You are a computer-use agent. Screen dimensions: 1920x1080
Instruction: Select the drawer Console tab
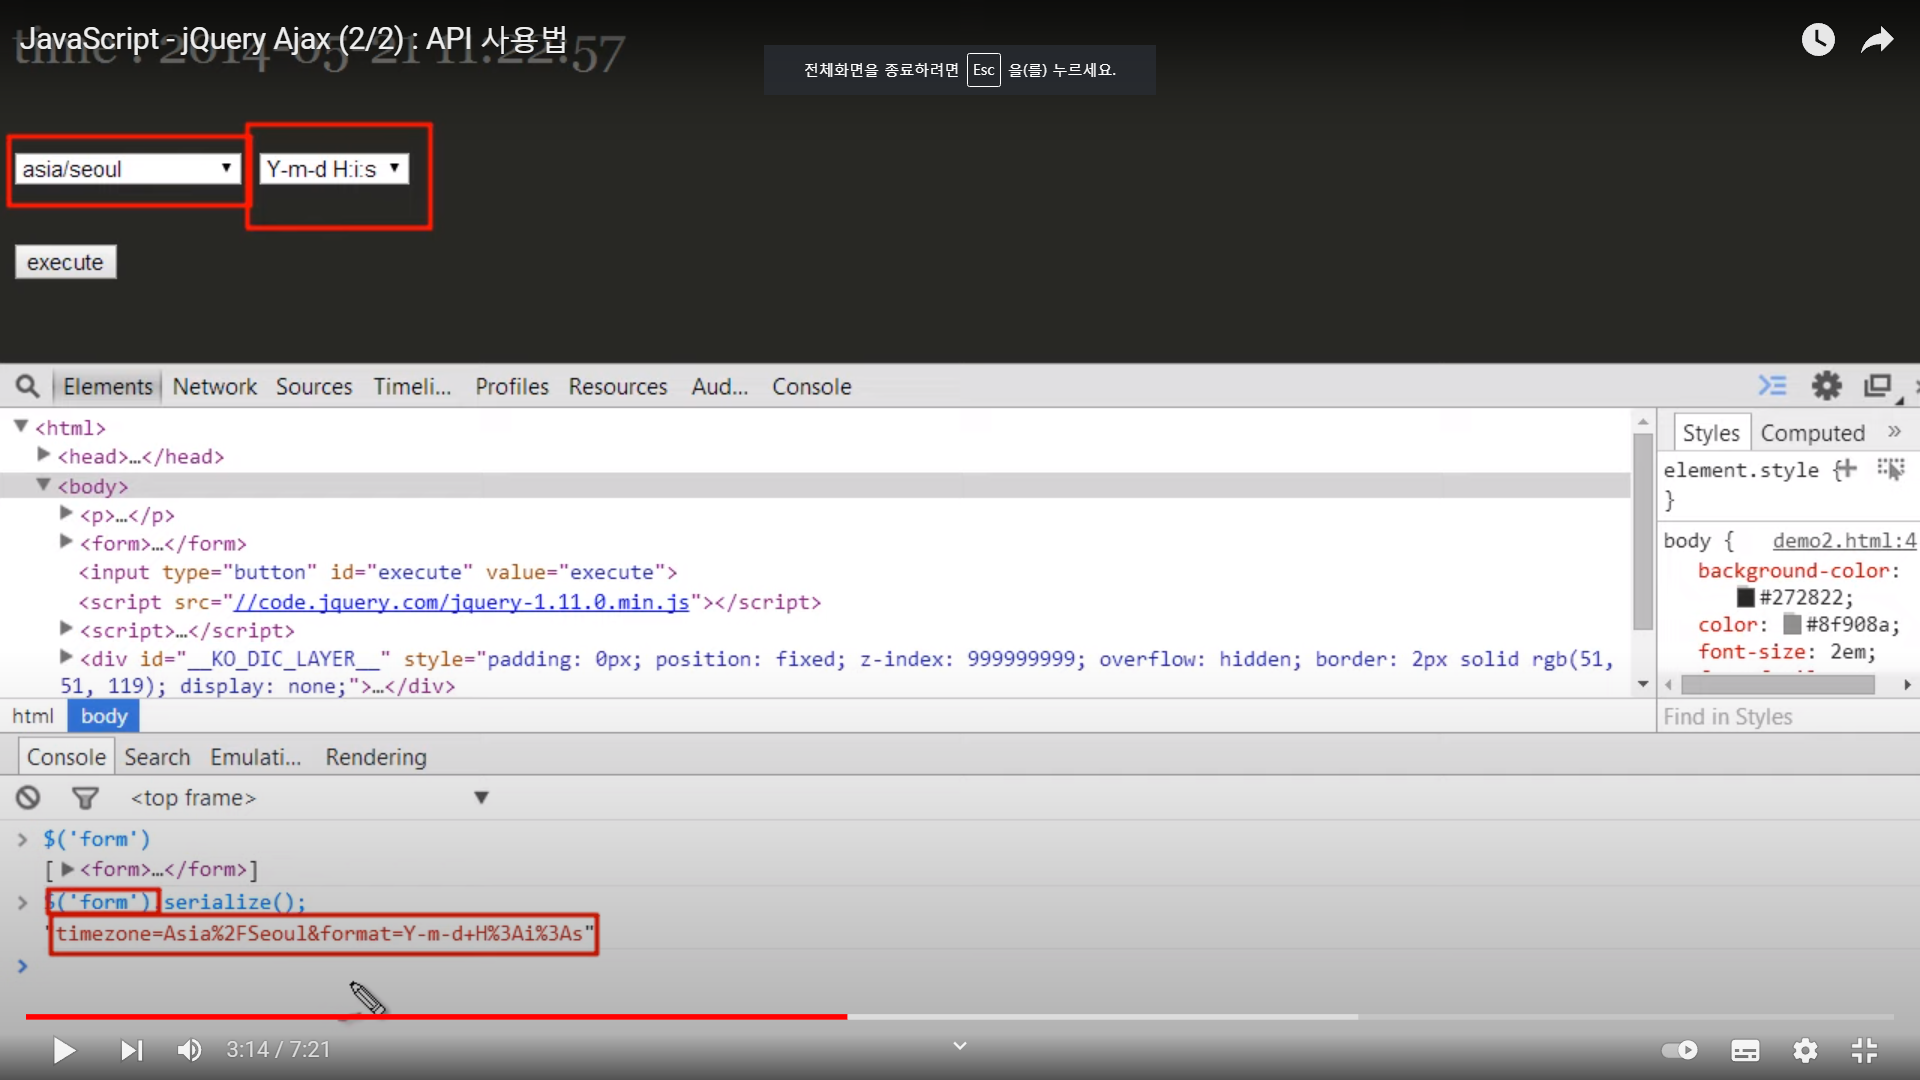pyautogui.click(x=66, y=757)
